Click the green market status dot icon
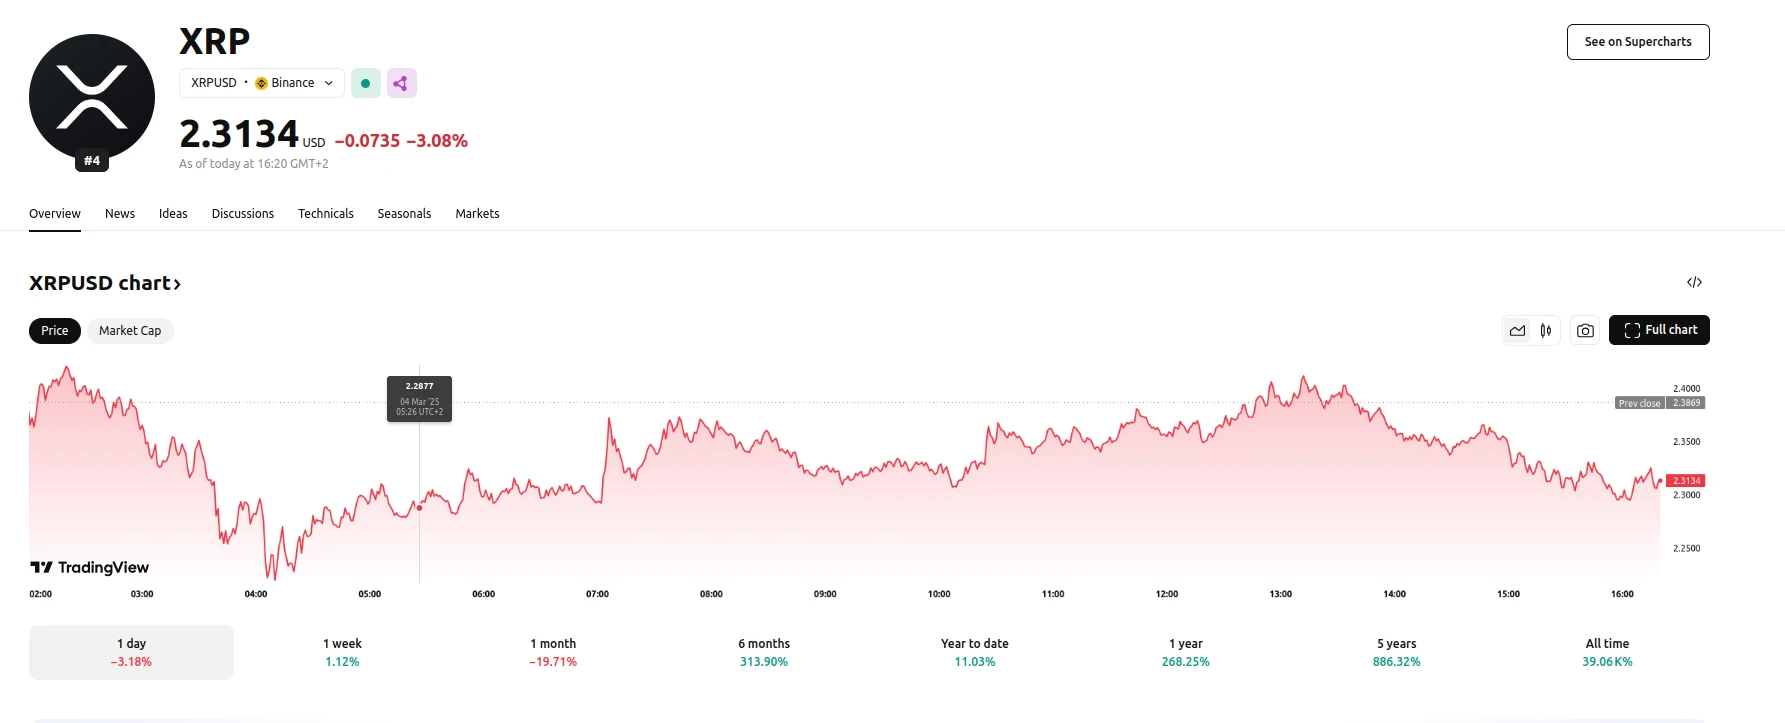Image resolution: width=1785 pixels, height=723 pixels. (365, 83)
